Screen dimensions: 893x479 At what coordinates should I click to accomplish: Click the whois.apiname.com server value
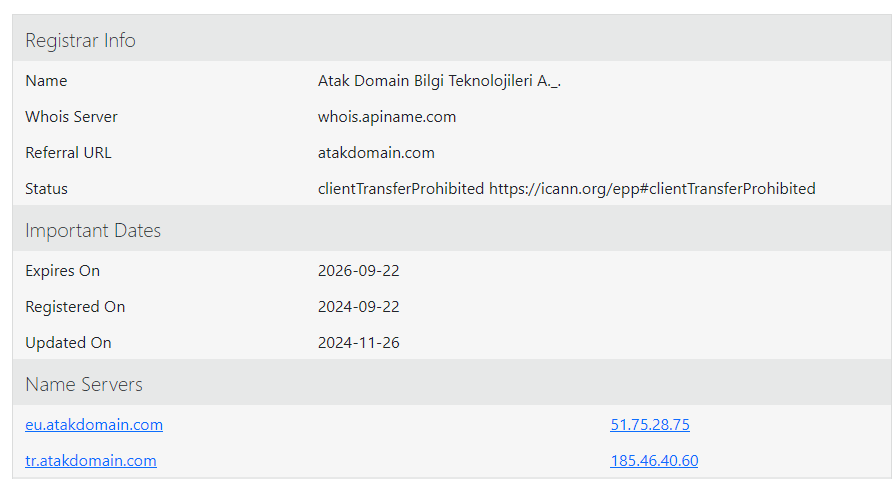coord(387,117)
